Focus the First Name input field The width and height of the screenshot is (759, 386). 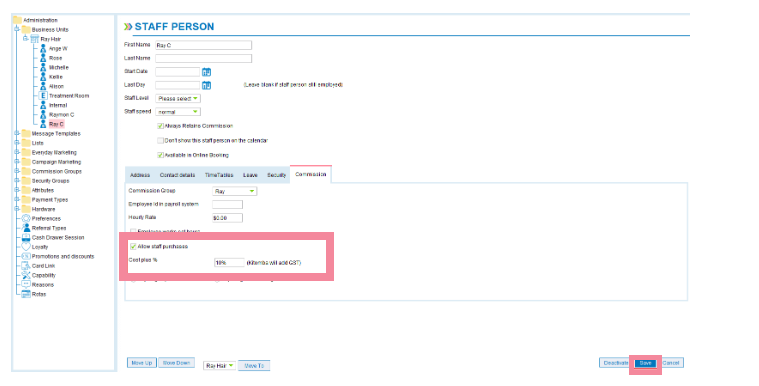[x=203, y=45]
